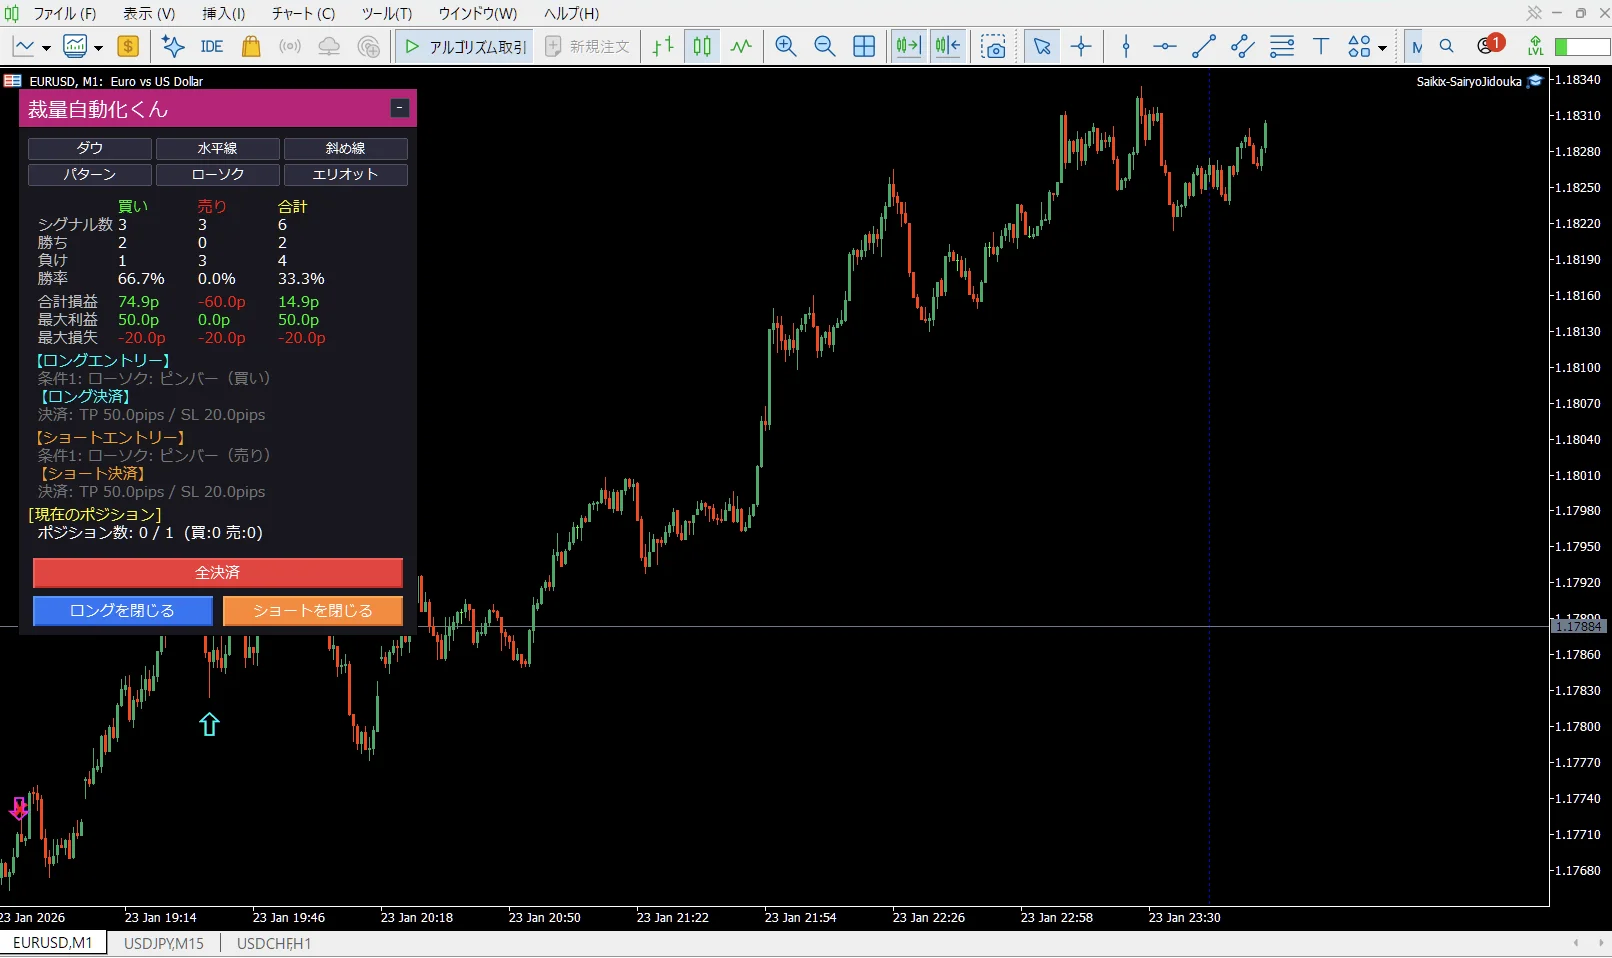Image resolution: width=1612 pixels, height=958 pixels.
Task: Take a chart screenshot with camera icon
Action: coord(993,46)
